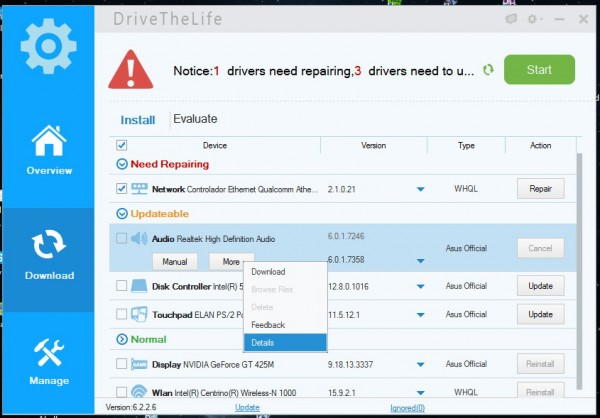Click the Display card device icon
Screen dimensions: 600x418
pyautogui.click(x=139, y=364)
